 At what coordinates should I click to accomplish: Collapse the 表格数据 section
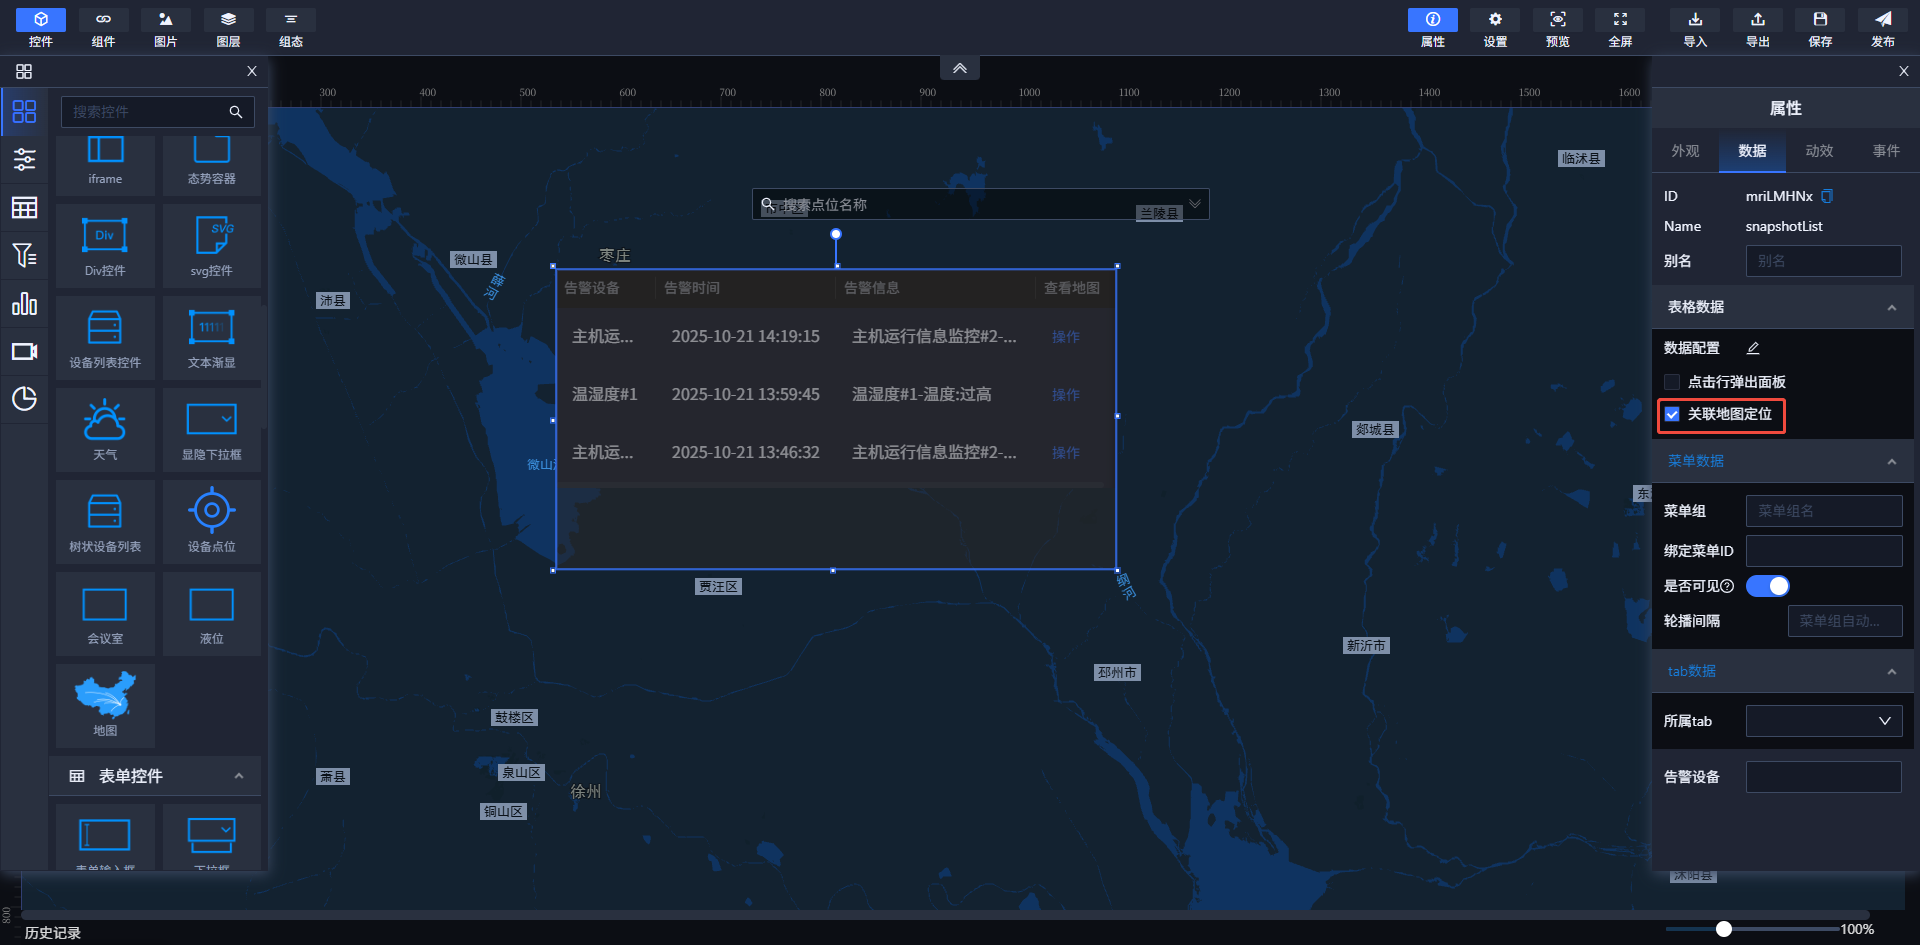1892,307
